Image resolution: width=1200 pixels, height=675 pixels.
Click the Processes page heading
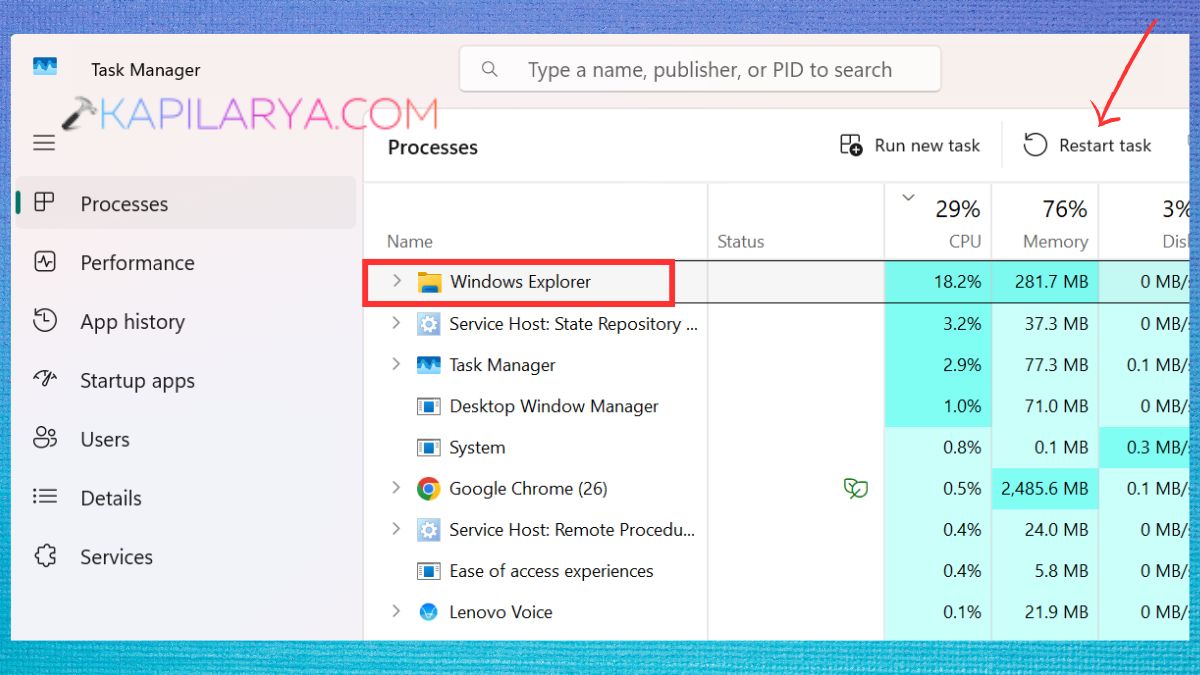(433, 147)
